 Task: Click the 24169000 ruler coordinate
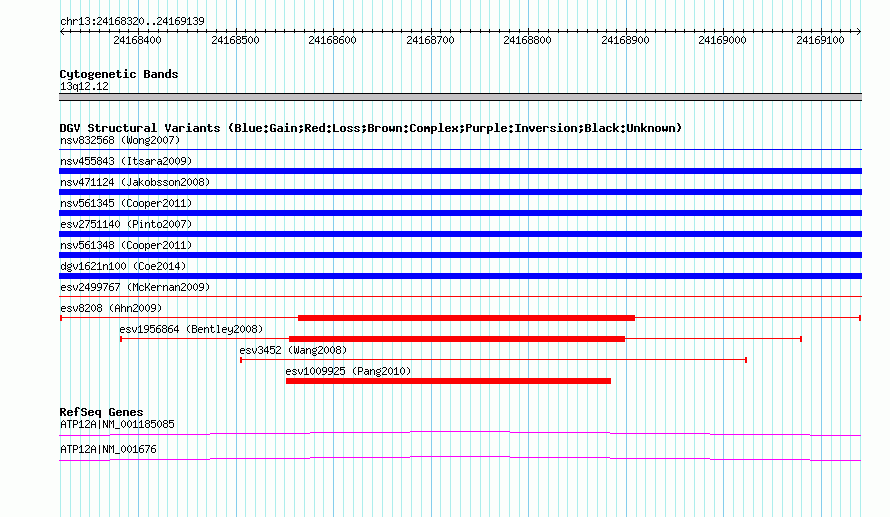pos(722,40)
